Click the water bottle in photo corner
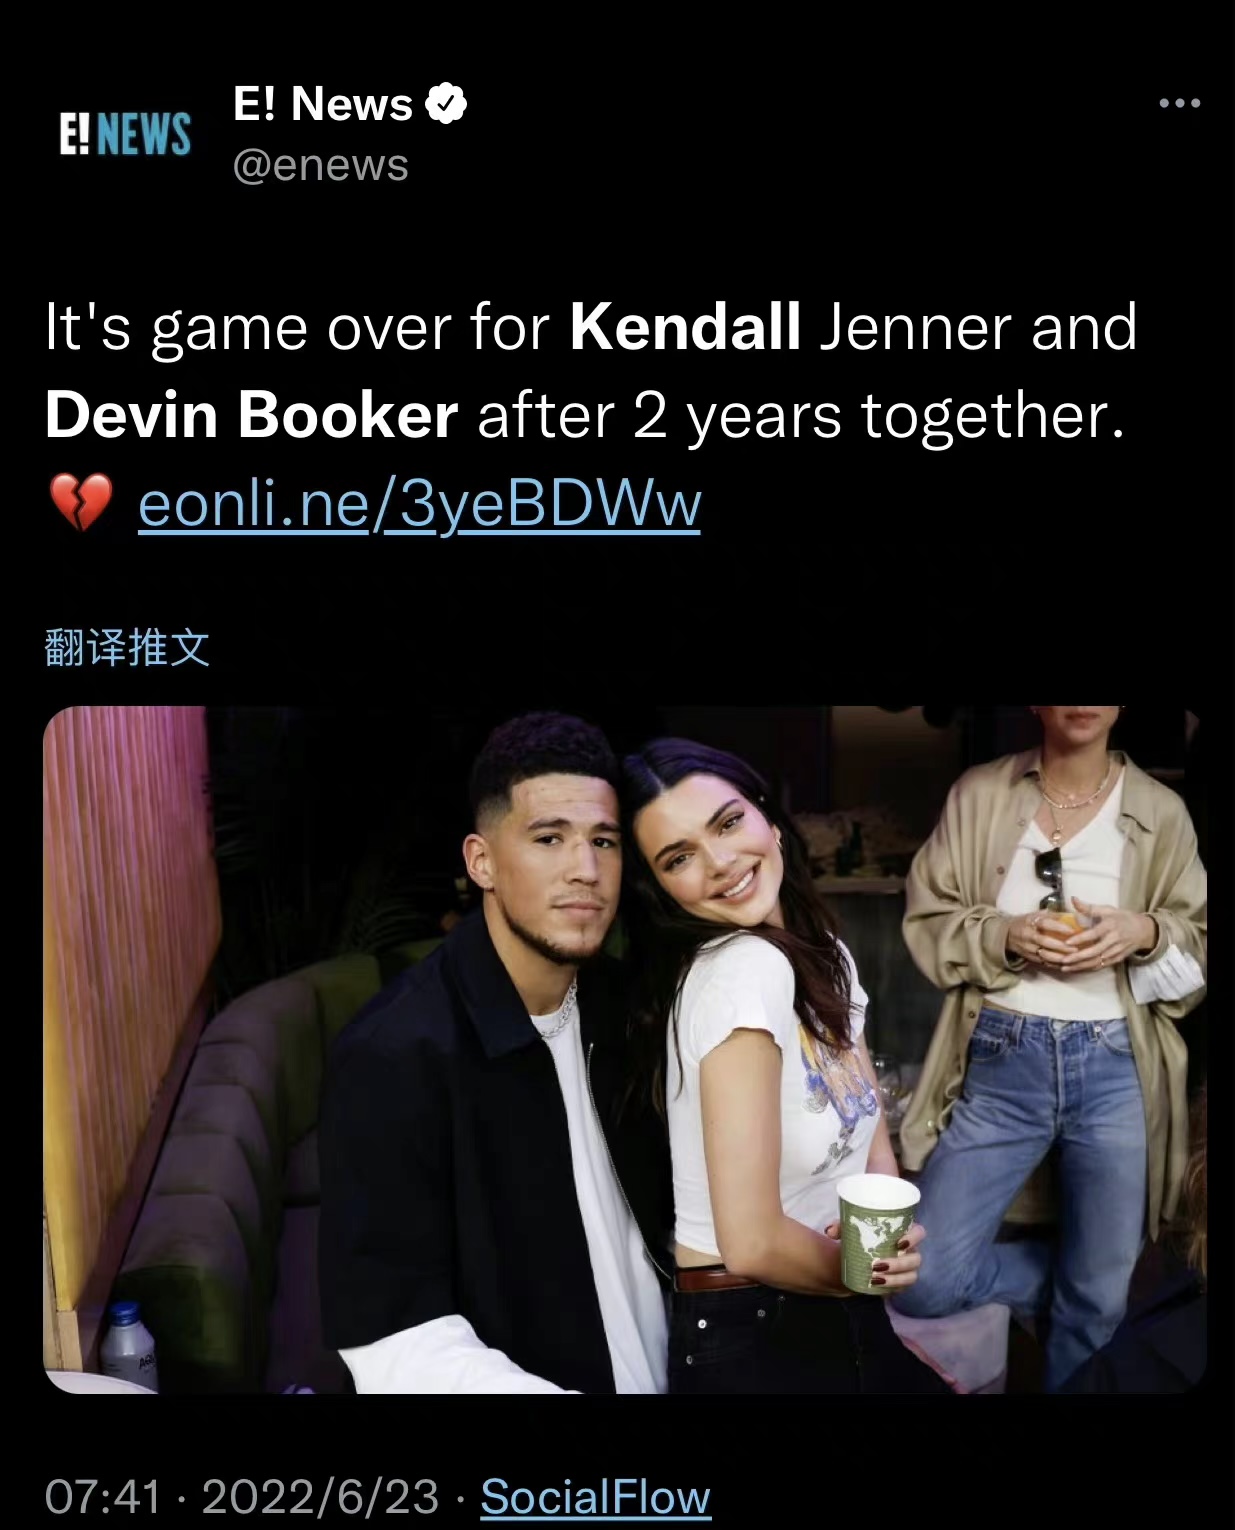1235x1530 pixels. [128, 1345]
